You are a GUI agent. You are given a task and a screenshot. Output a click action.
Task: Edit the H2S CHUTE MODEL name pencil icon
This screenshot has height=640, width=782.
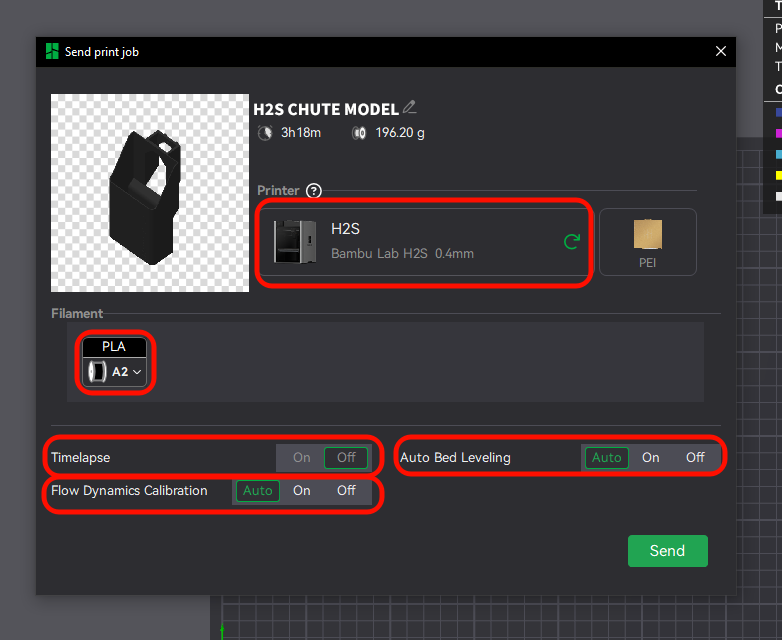pos(409,107)
